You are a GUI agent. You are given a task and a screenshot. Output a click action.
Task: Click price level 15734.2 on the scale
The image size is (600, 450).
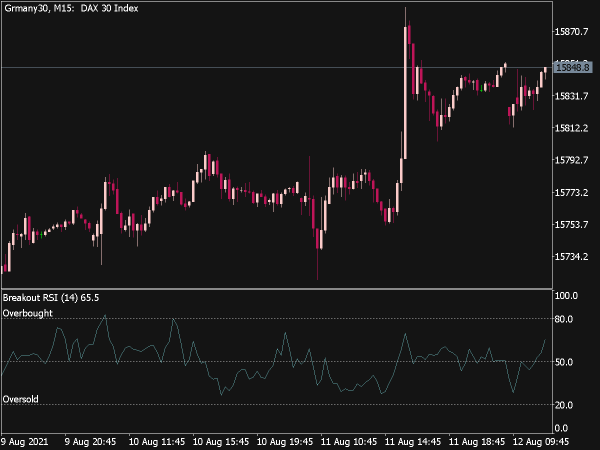click(x=571, y=257)
